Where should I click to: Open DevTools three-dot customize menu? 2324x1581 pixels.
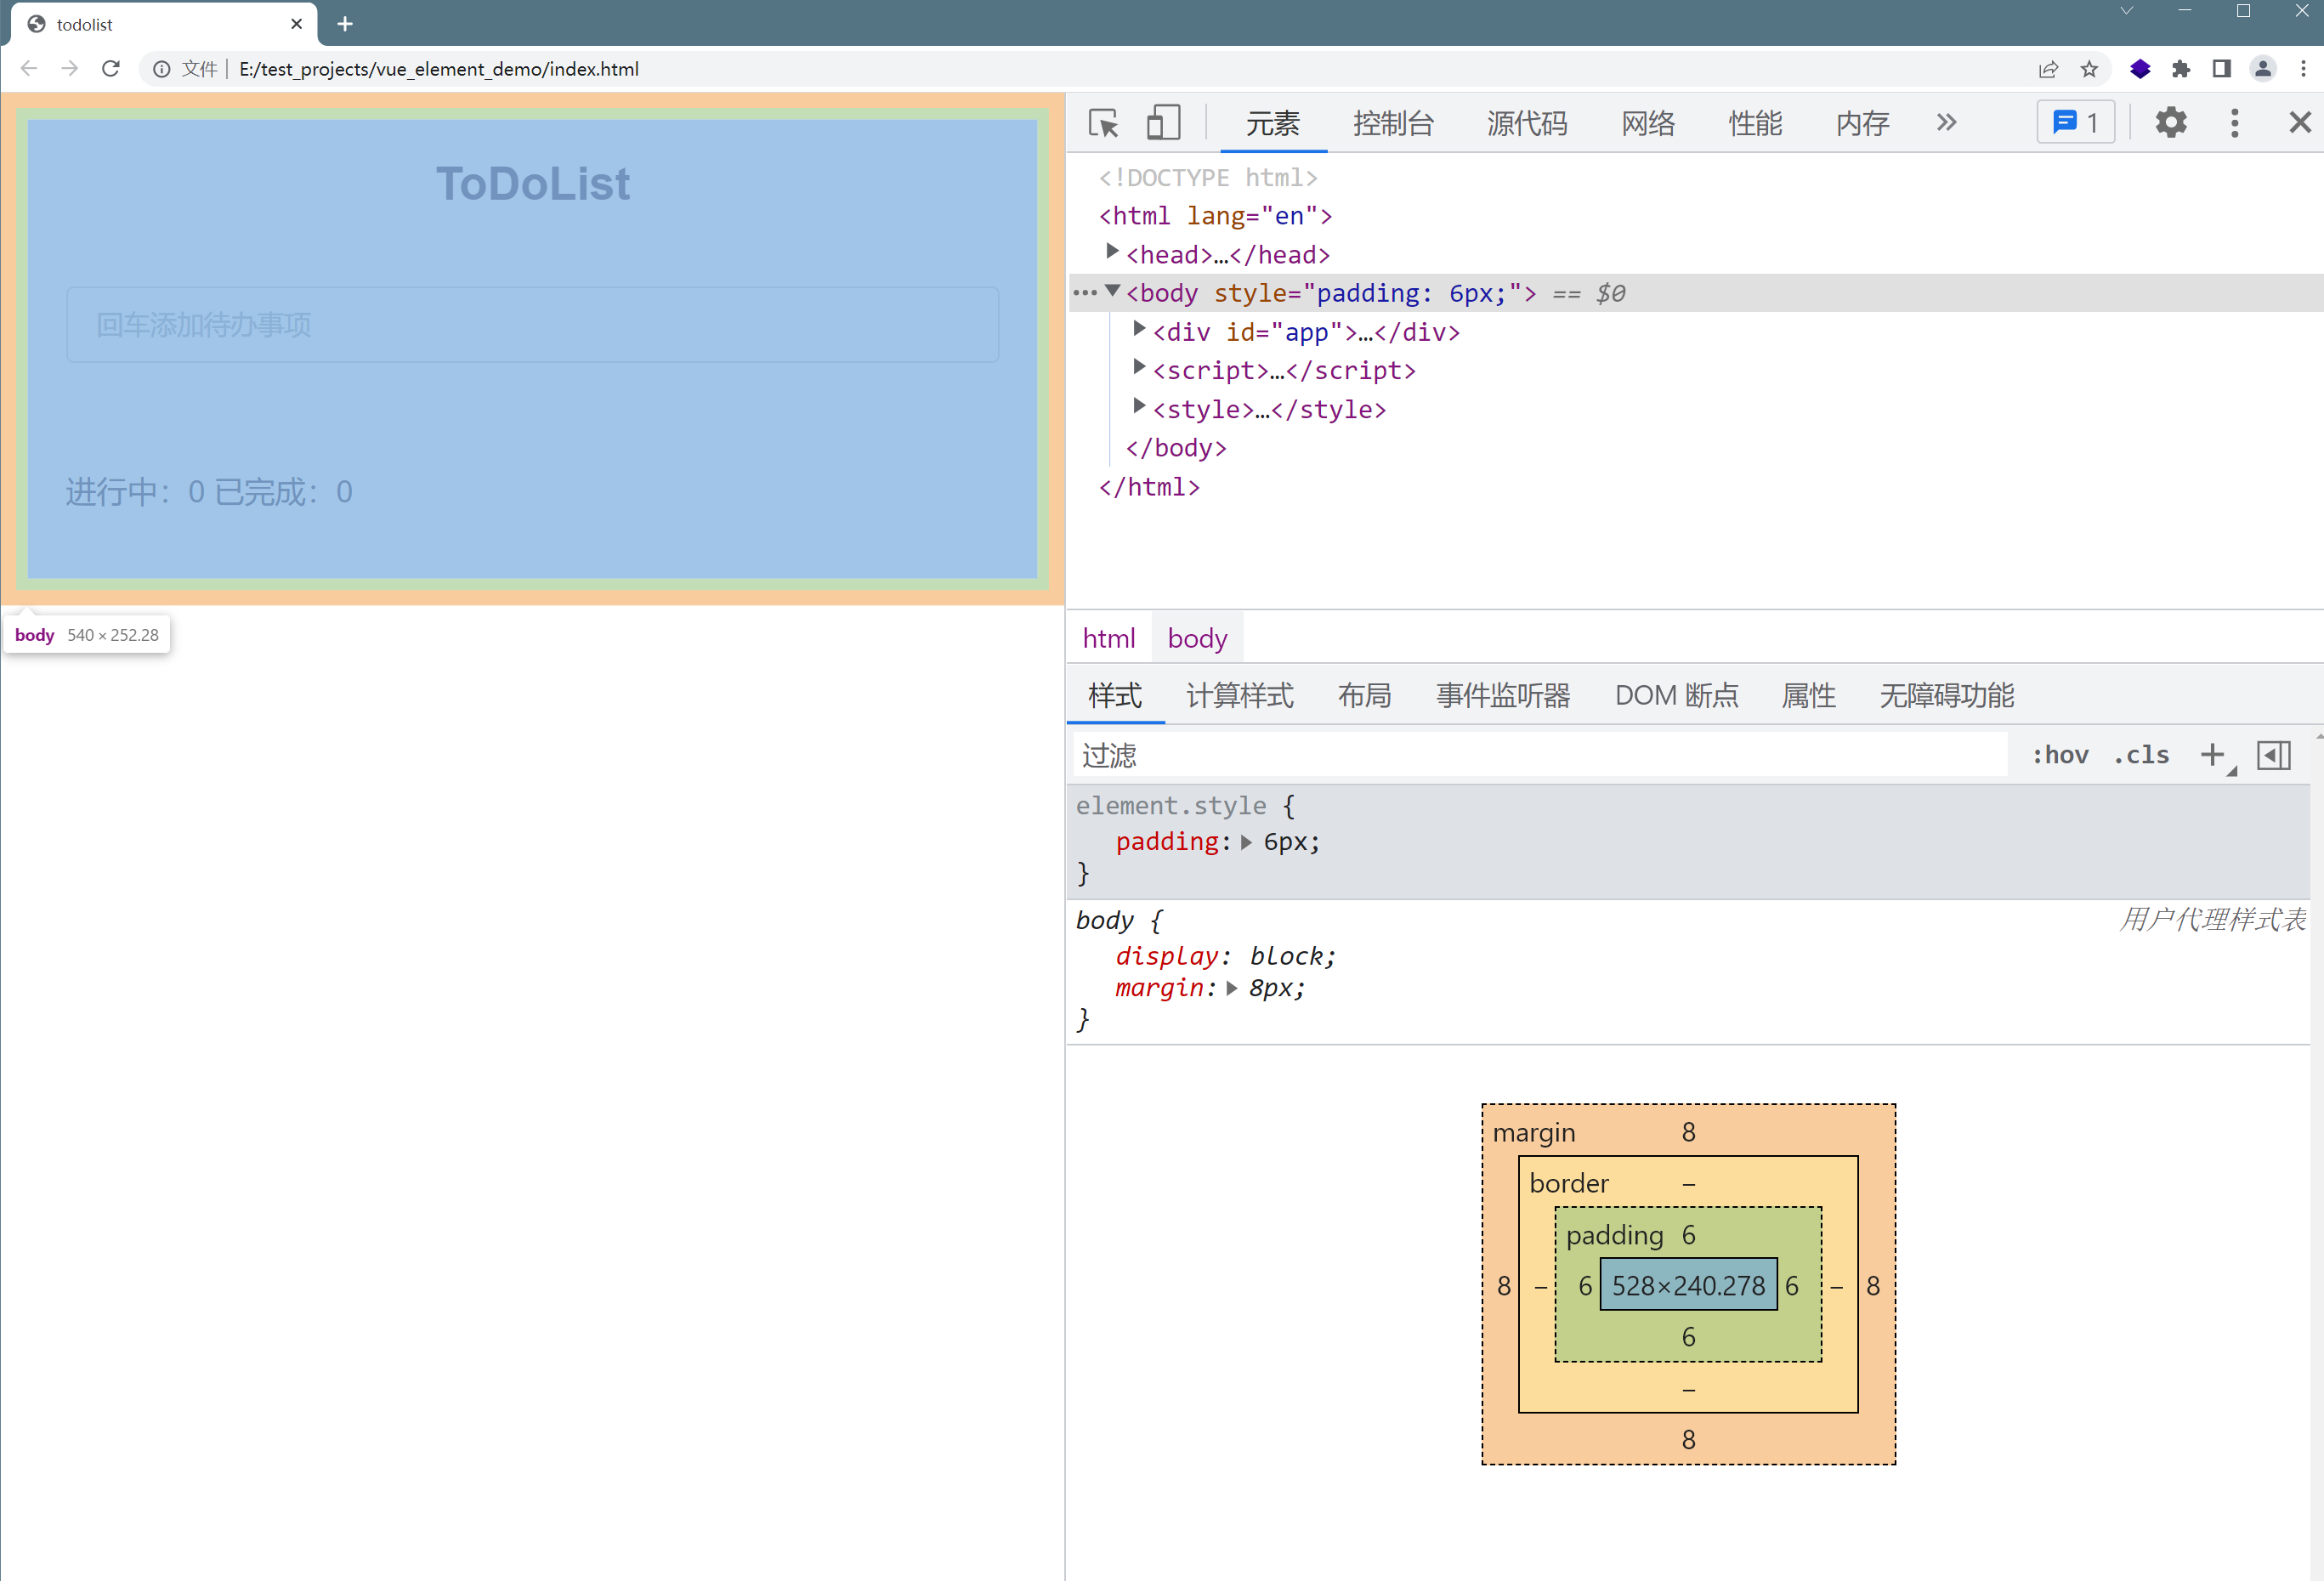point(2234,123)
